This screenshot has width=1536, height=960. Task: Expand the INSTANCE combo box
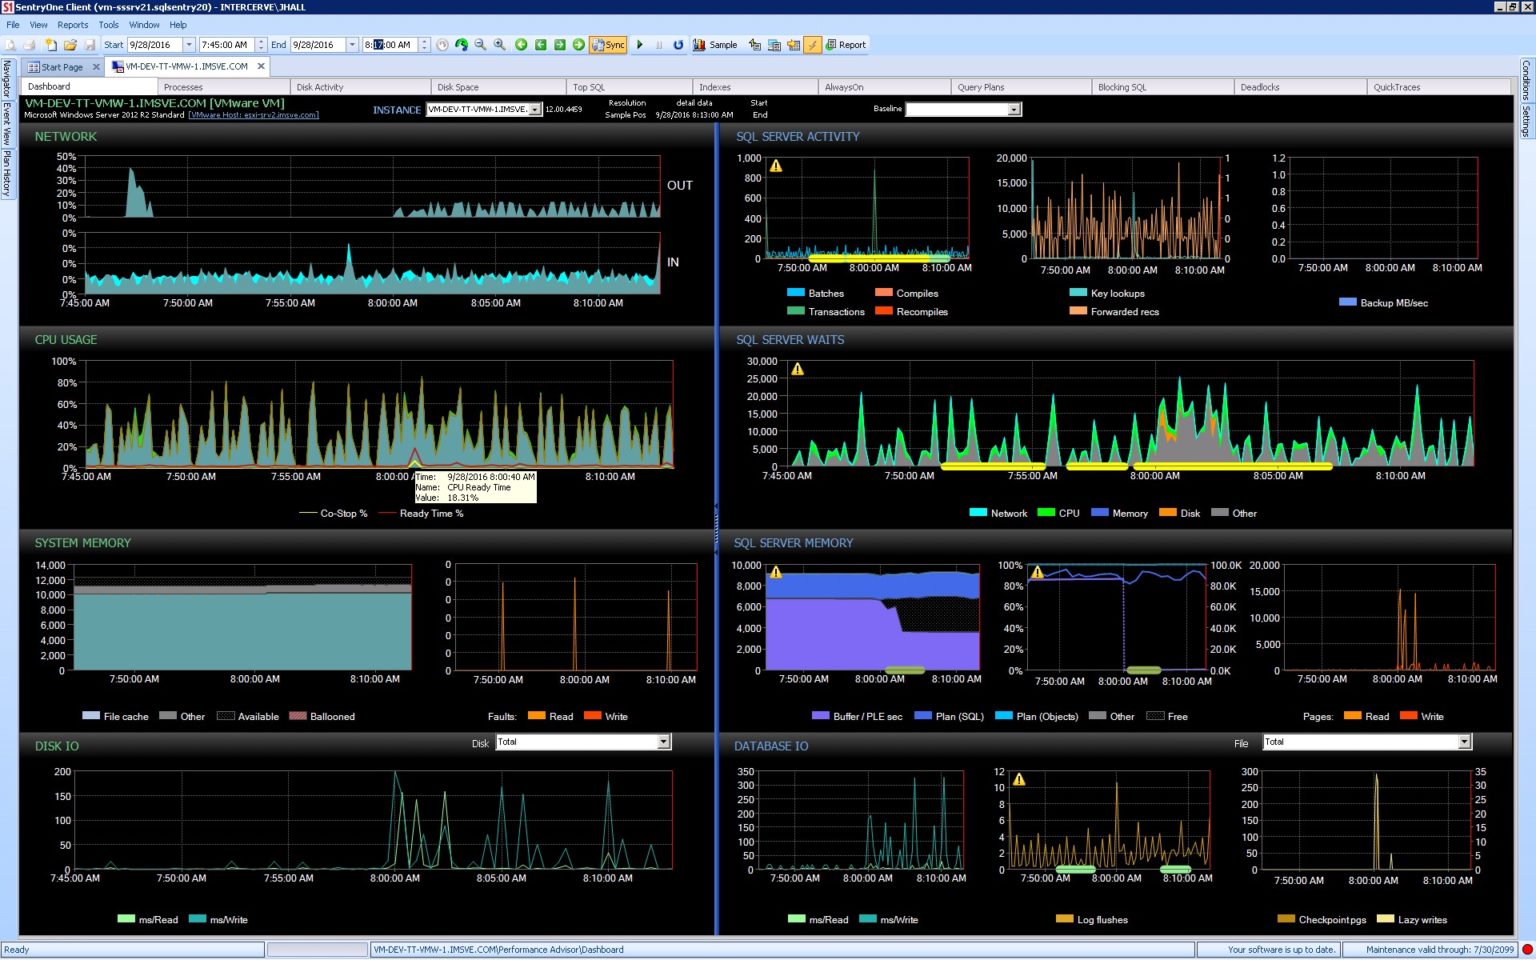click(x=535, y=110)
